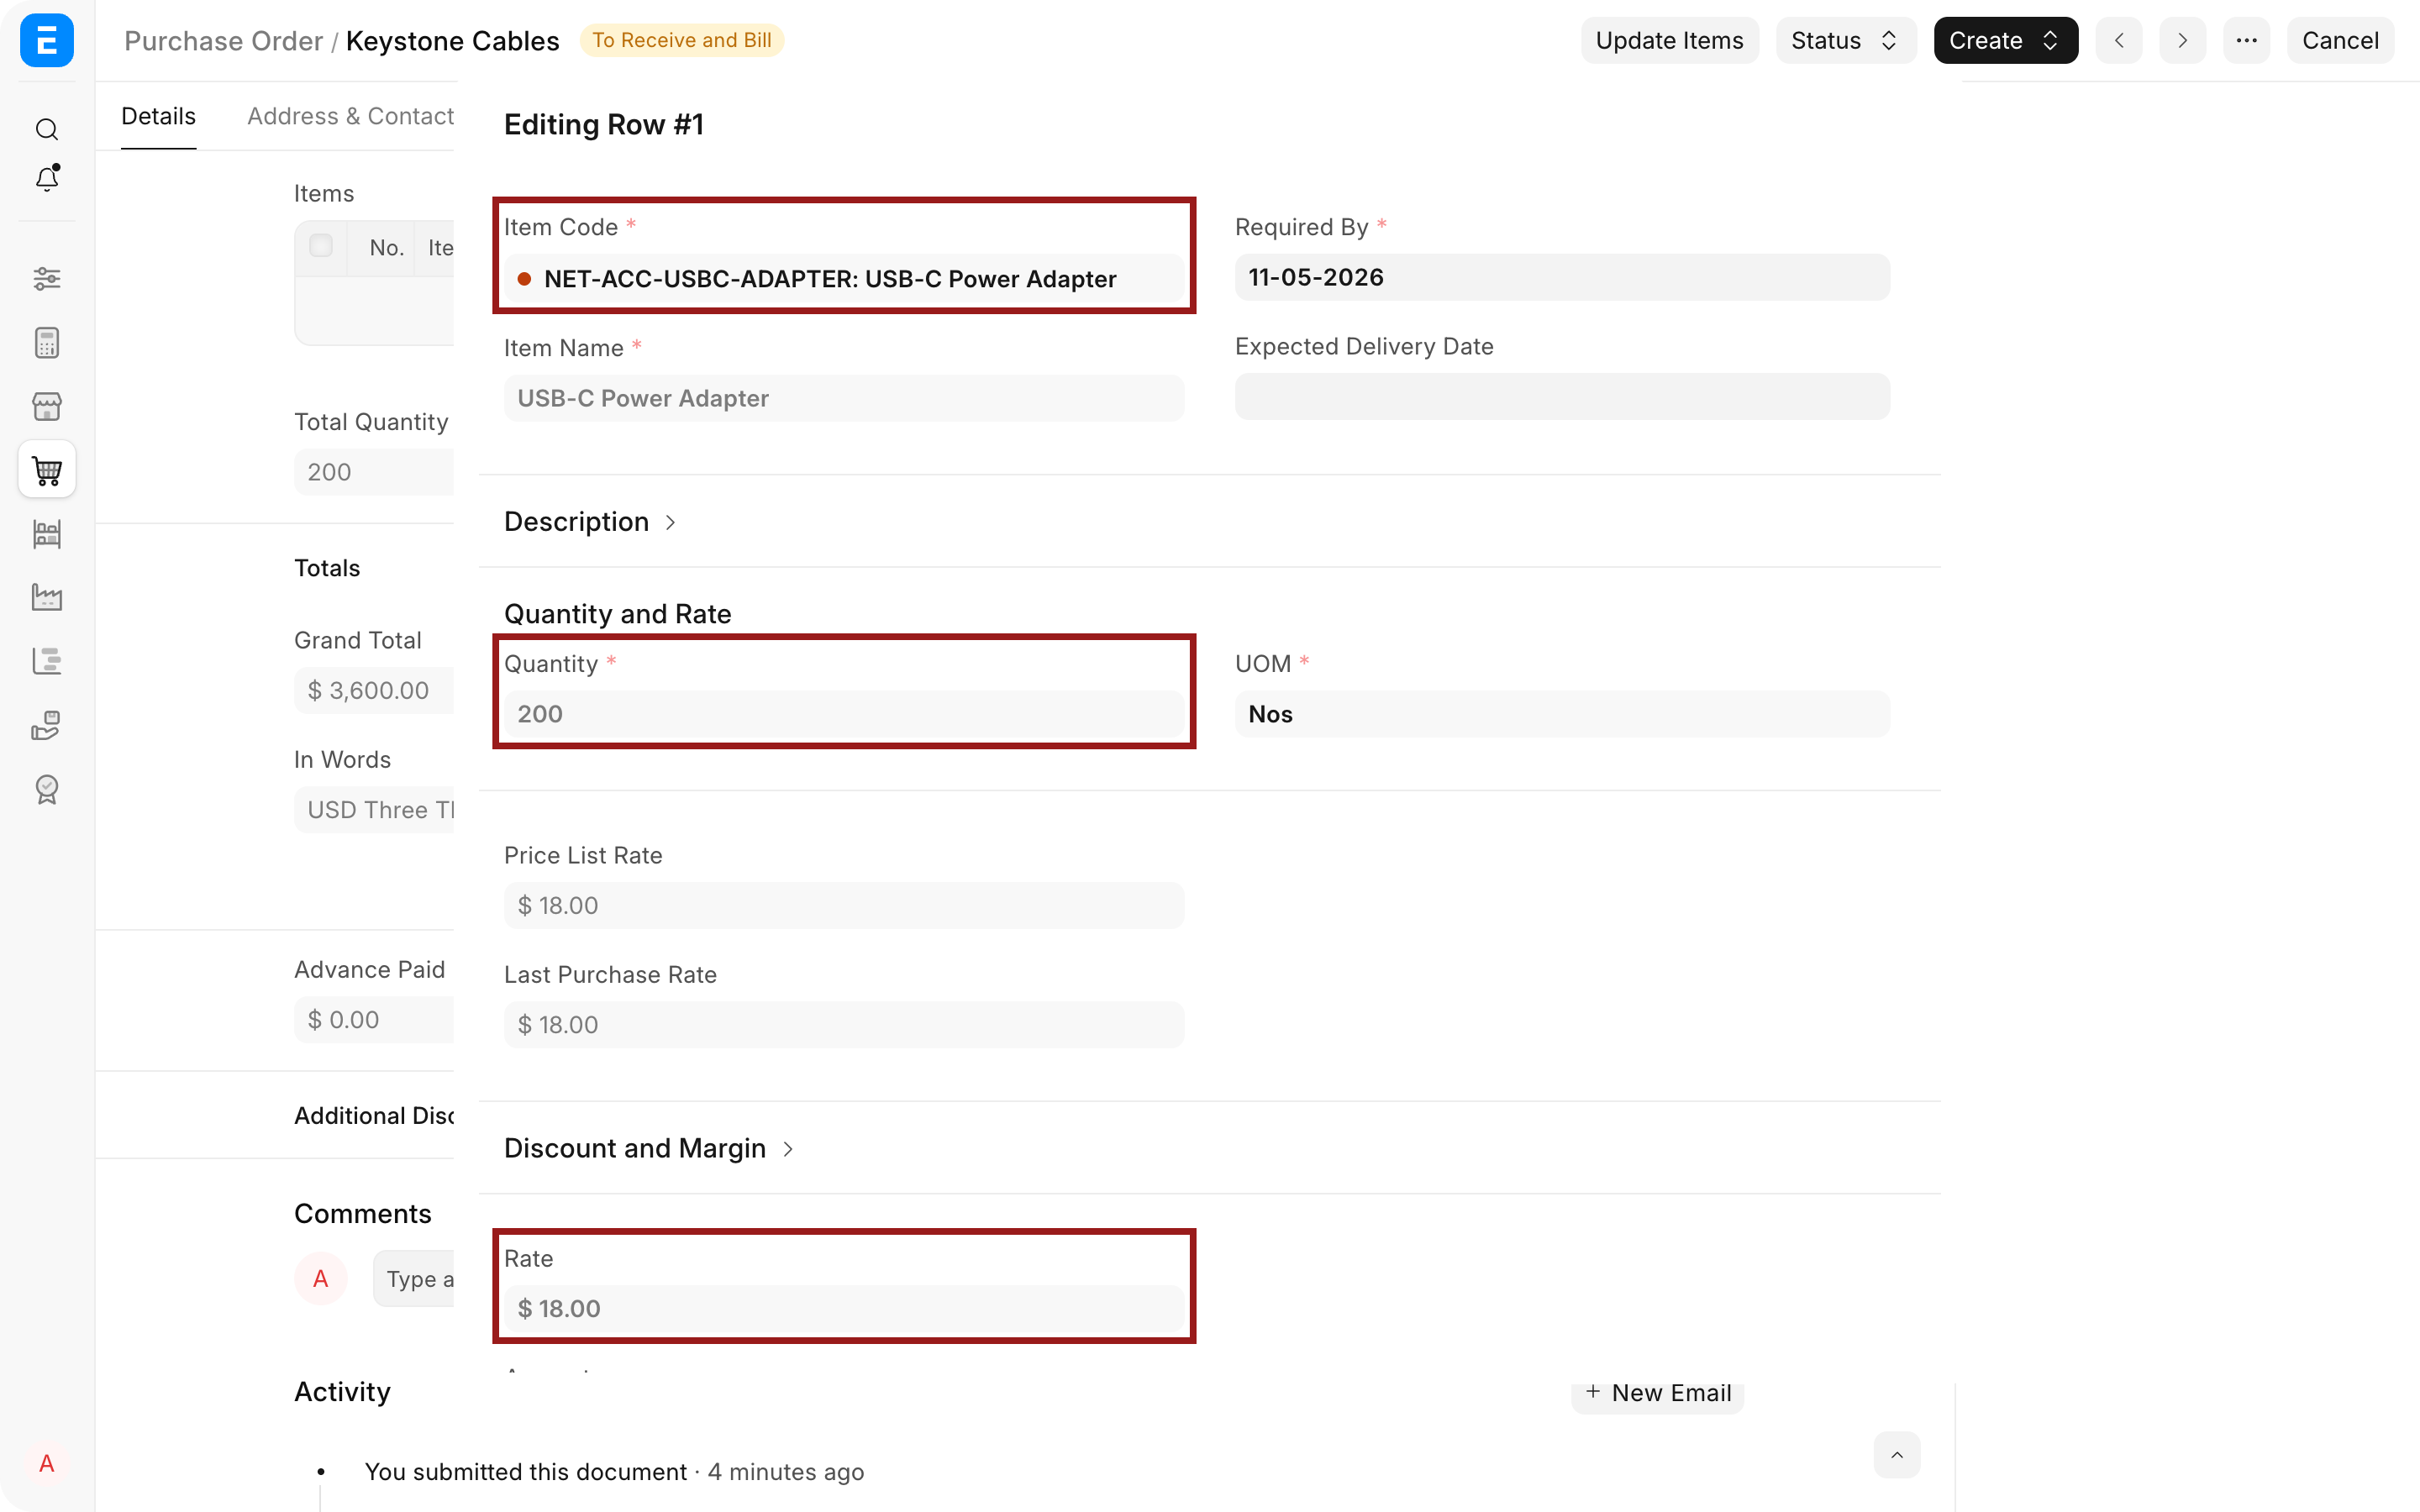Click the scroll-to-top arrow button
Viewport: 2420px width, 1512px height.
pyautogui.click(x=1896, y=1455)
